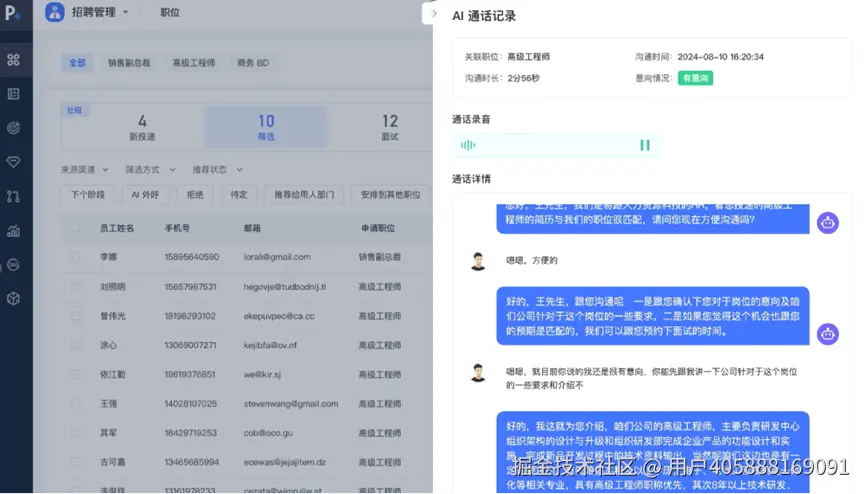Click phone number 15657987531
This screenshot has width=865, height=494.
click(x=190, y=286)
